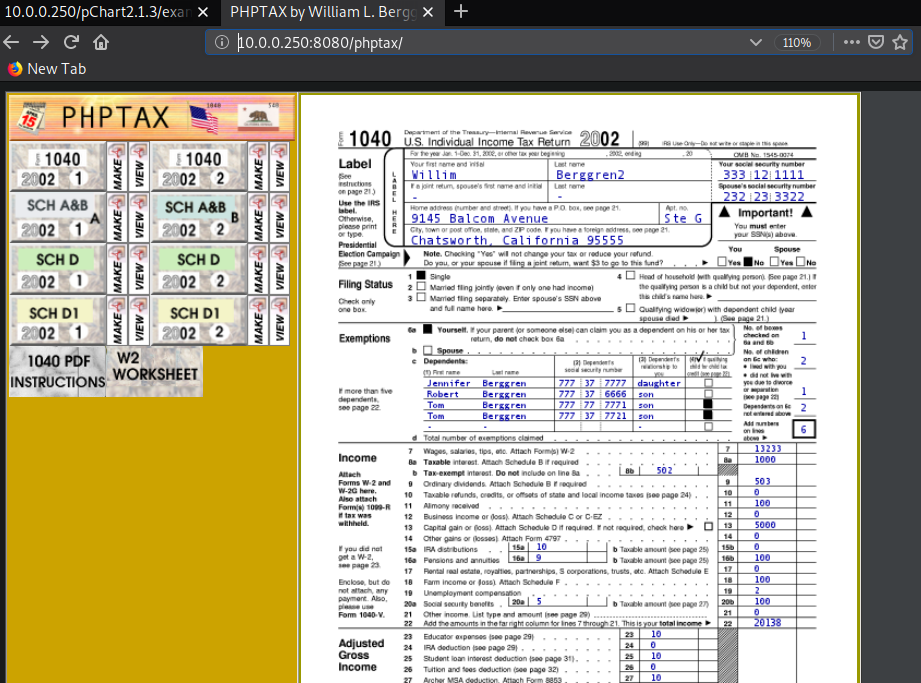Click VIEW for SCH D1 form 1
This screenshot has height=683, width=921.
pyautogui.click(x=140, y=321)
